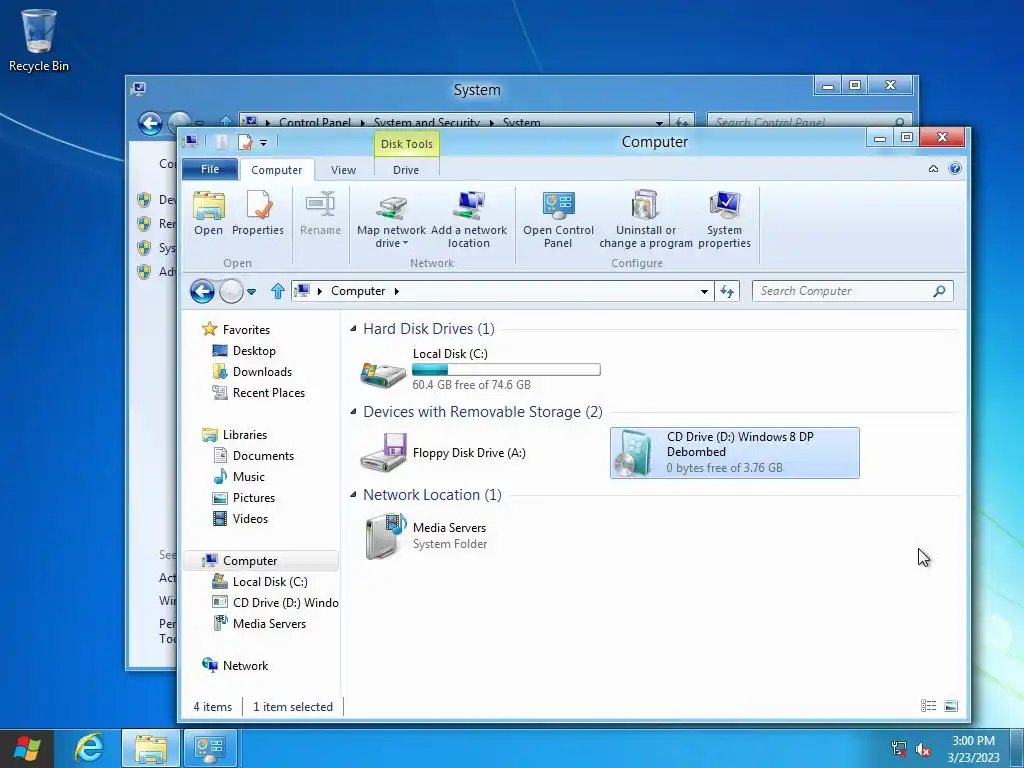Image resolution: width=1024 pixels, height=768 pixels.
Task: Select the Computer ribbon tab
Action: [276, 170]
